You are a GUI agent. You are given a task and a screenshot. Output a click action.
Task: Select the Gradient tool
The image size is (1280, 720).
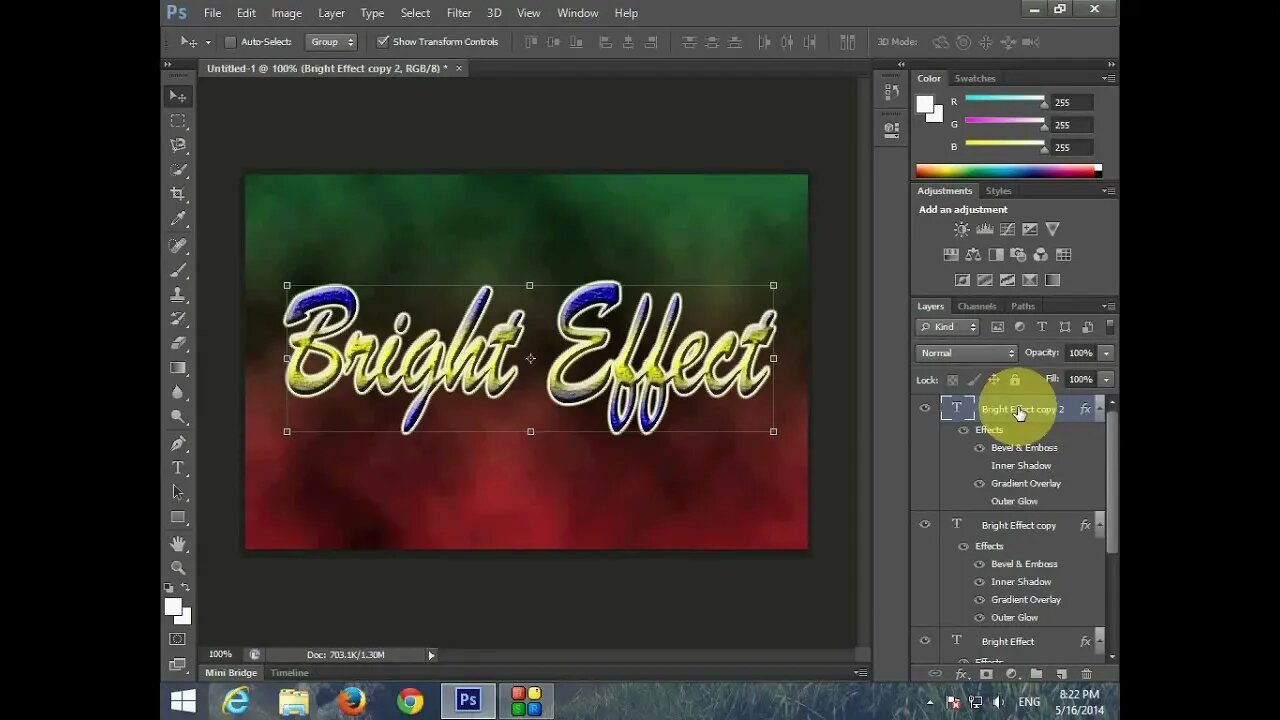click(178, 368)
